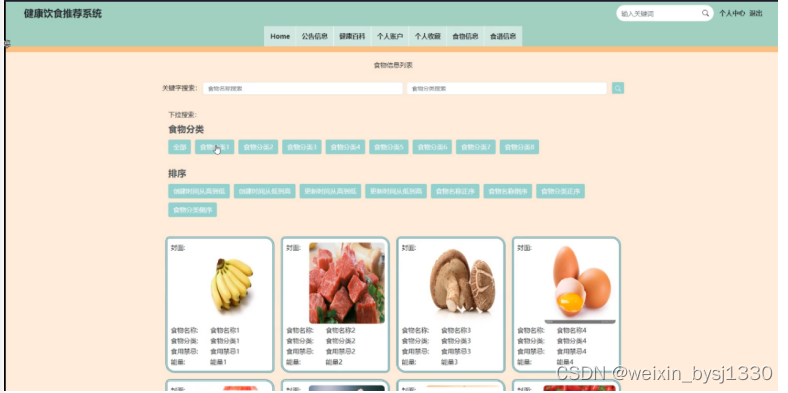Click the 食用禁忌3 value text
788x393 pixels.
(456, 352)
